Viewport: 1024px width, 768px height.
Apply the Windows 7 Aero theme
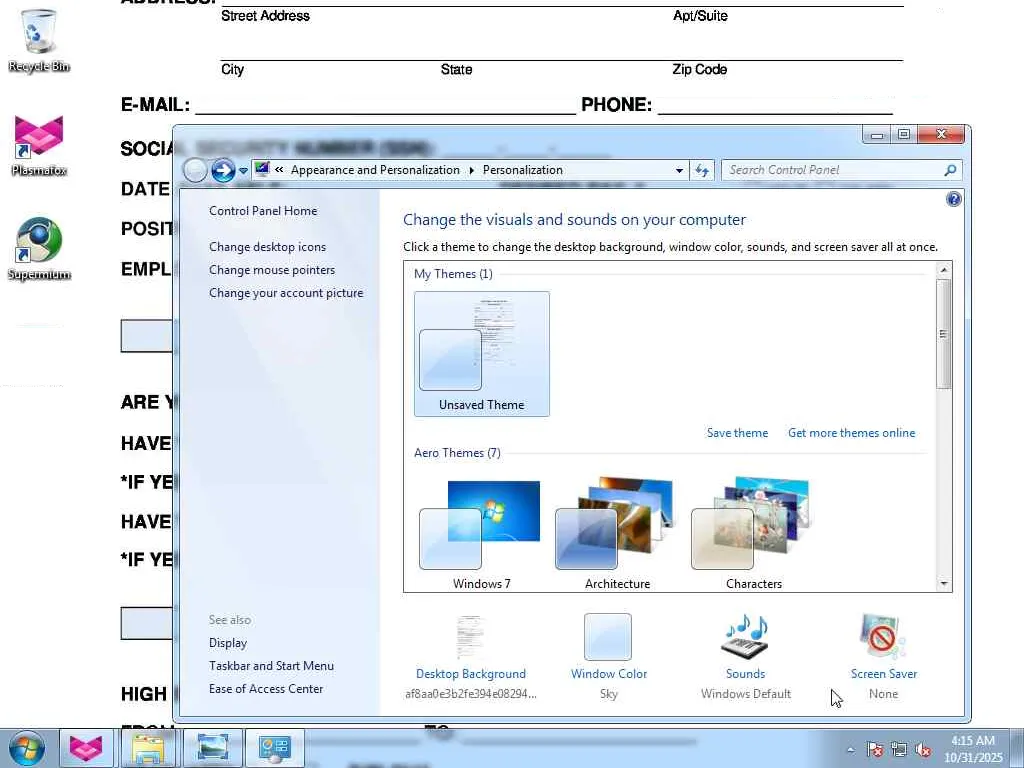click(481, 532)
